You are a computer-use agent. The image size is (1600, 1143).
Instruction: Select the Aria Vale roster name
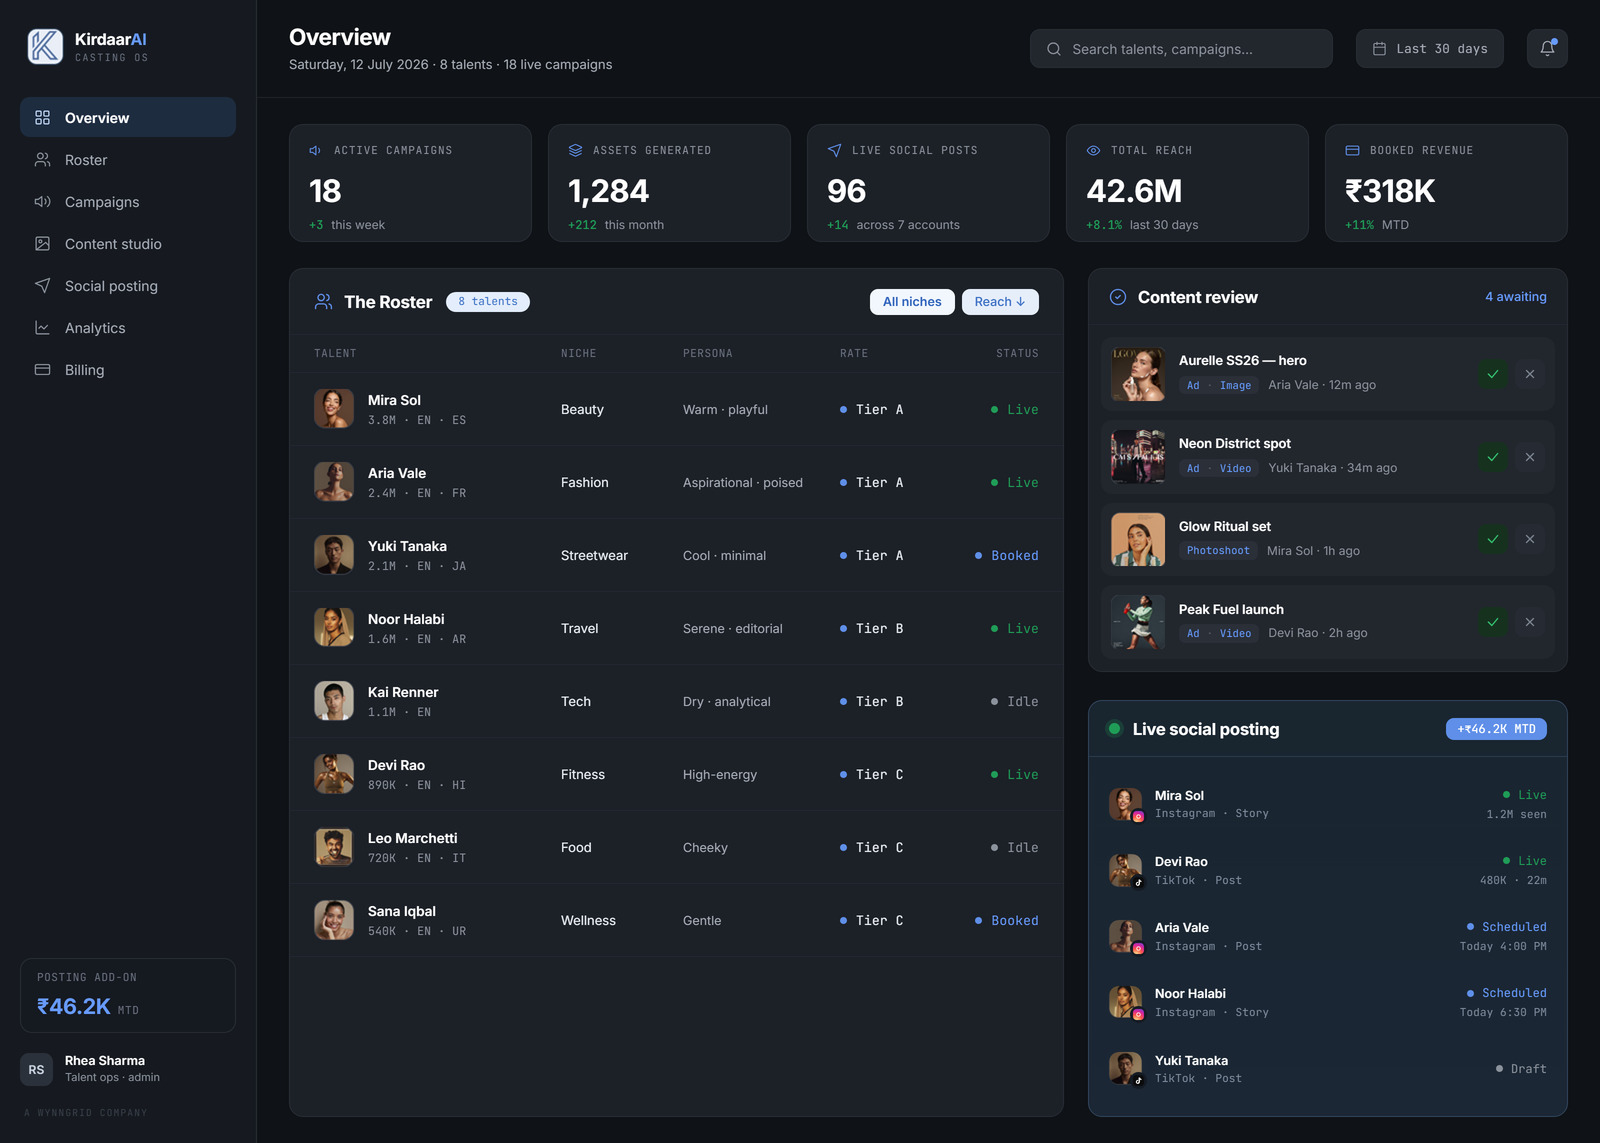pyautogui.click(x=397, y=473)
